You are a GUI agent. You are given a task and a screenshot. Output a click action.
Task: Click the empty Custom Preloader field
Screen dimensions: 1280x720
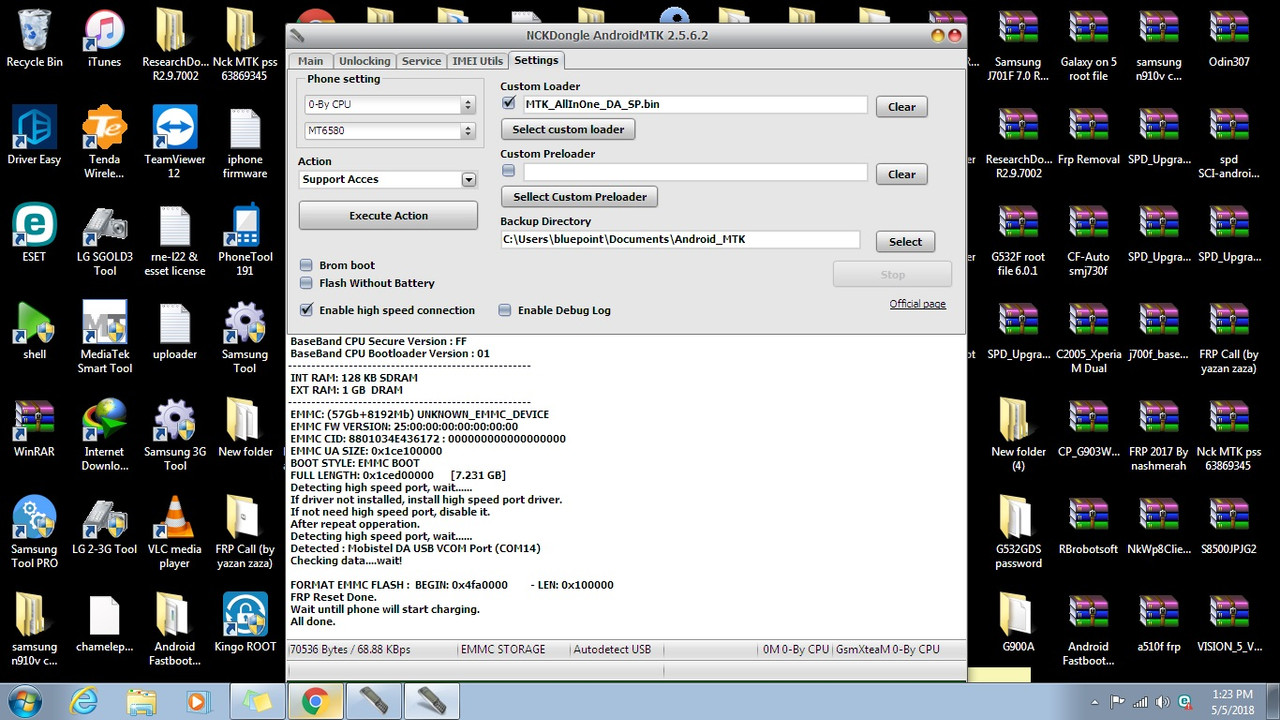point(695,172)
